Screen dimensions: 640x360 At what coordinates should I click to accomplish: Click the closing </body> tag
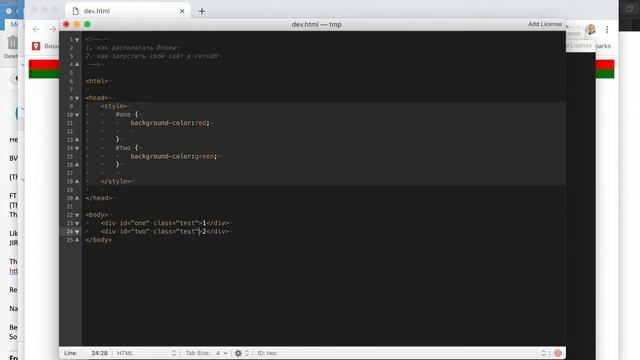99,240
